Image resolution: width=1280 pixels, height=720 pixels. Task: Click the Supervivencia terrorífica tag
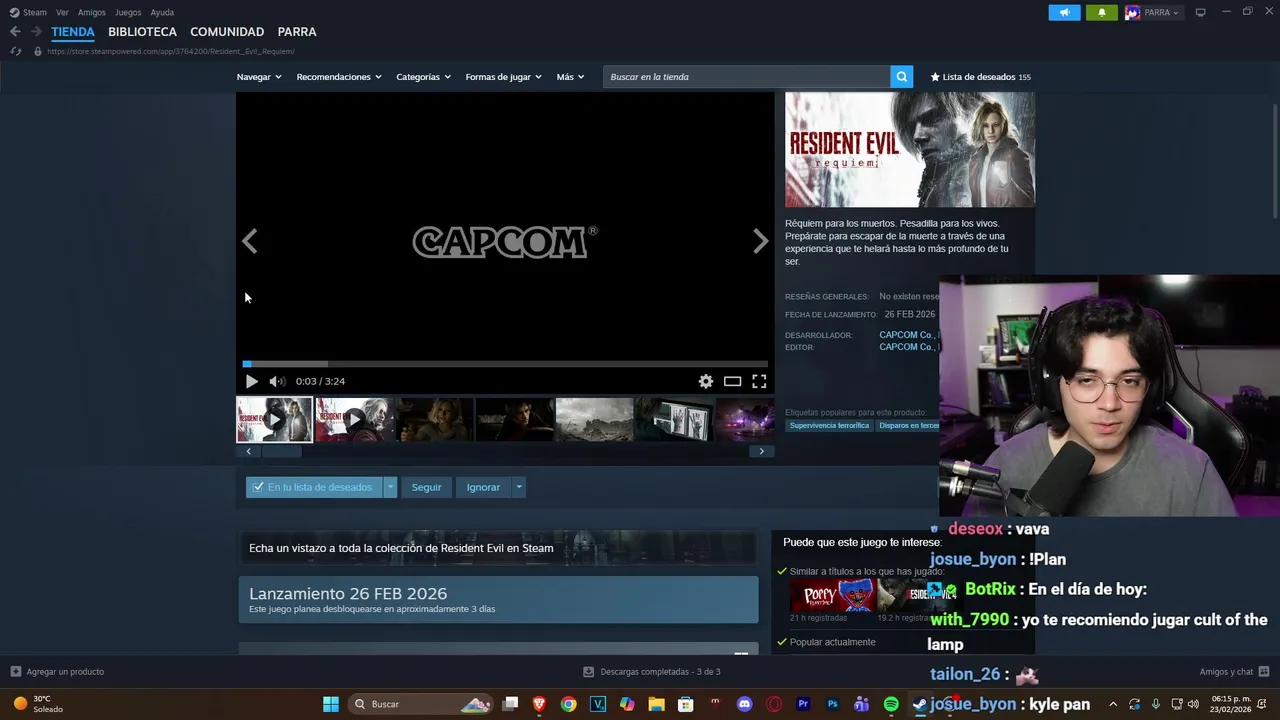coord(829,425)
